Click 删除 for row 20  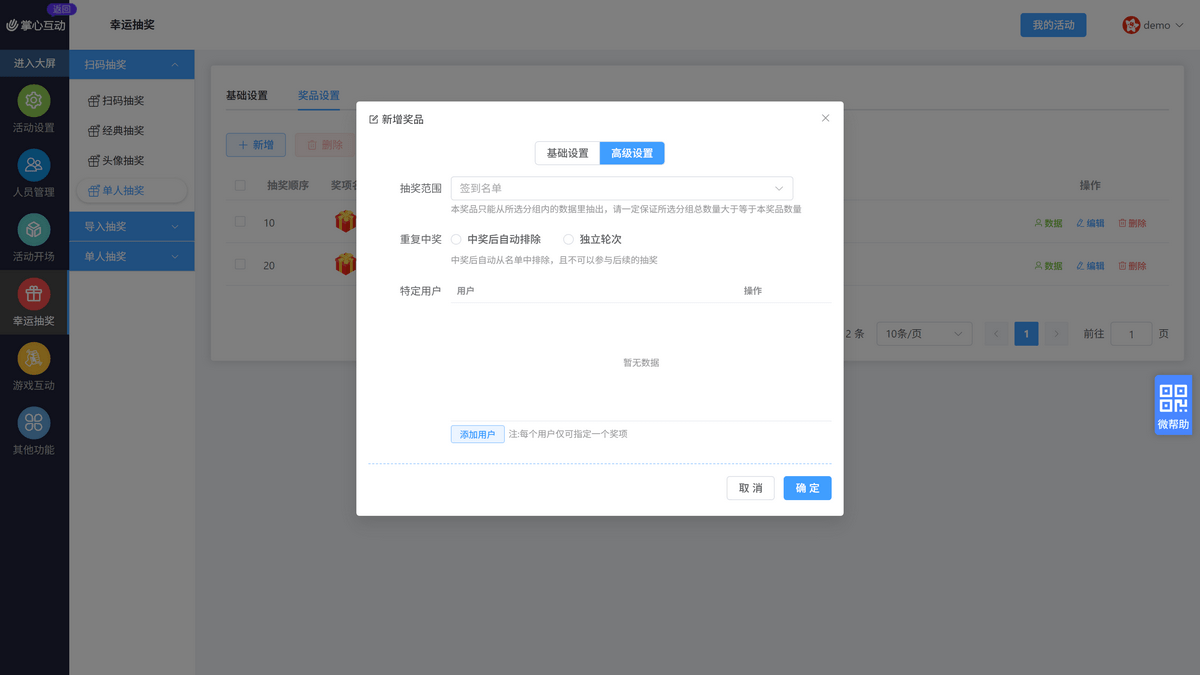1132,266
